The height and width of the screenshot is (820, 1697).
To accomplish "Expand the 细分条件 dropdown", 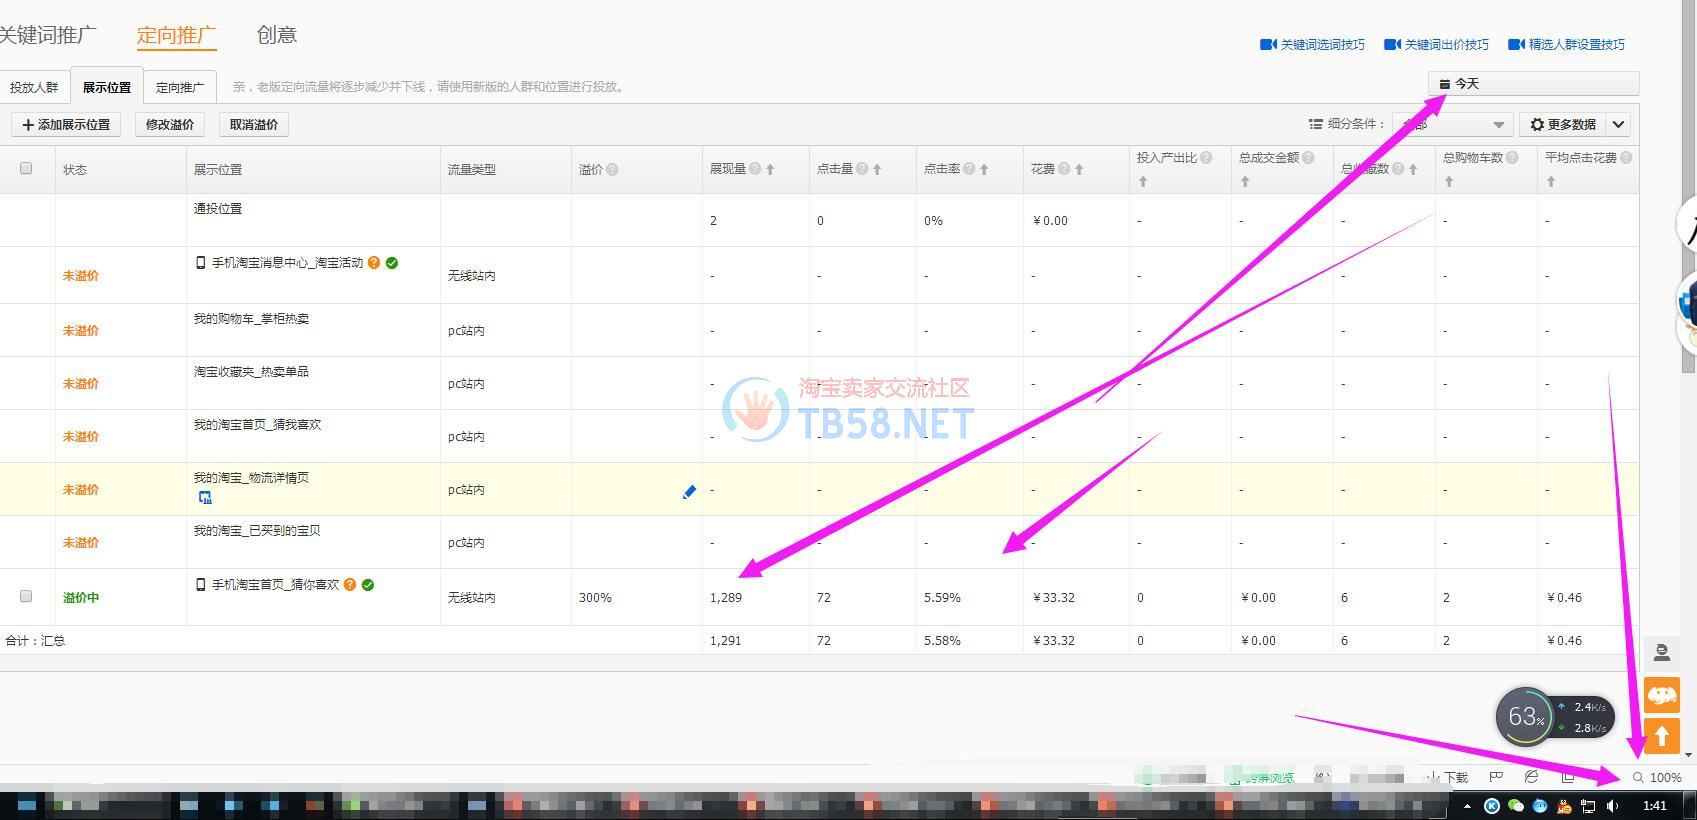I will coord(1452,125).
